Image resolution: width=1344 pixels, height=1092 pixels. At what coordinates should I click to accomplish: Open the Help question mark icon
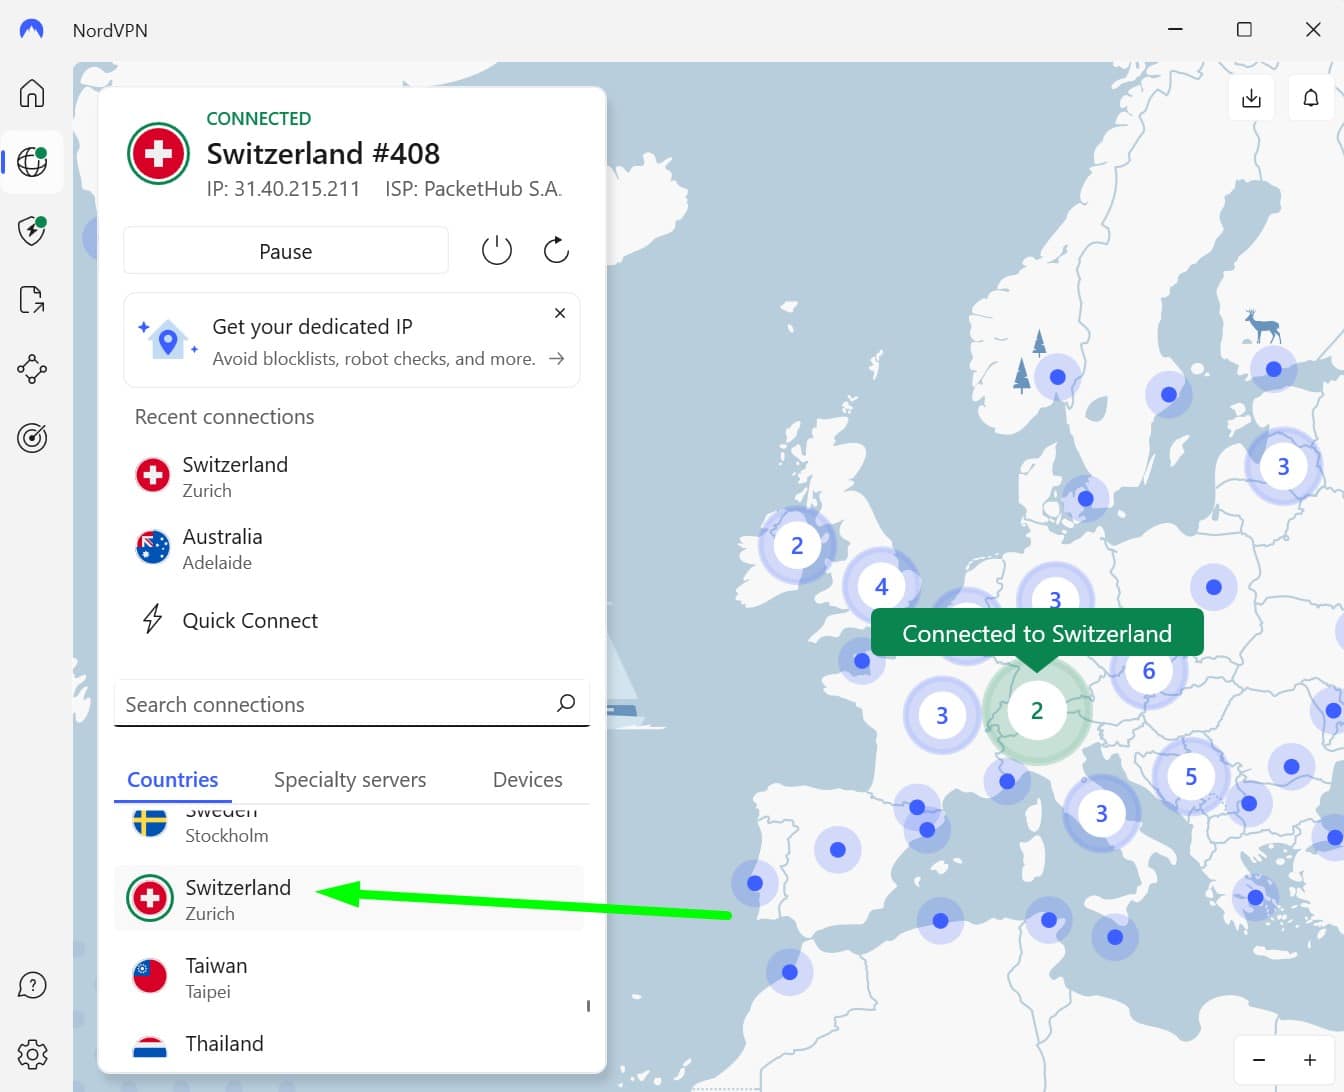(x=32, y=985)
